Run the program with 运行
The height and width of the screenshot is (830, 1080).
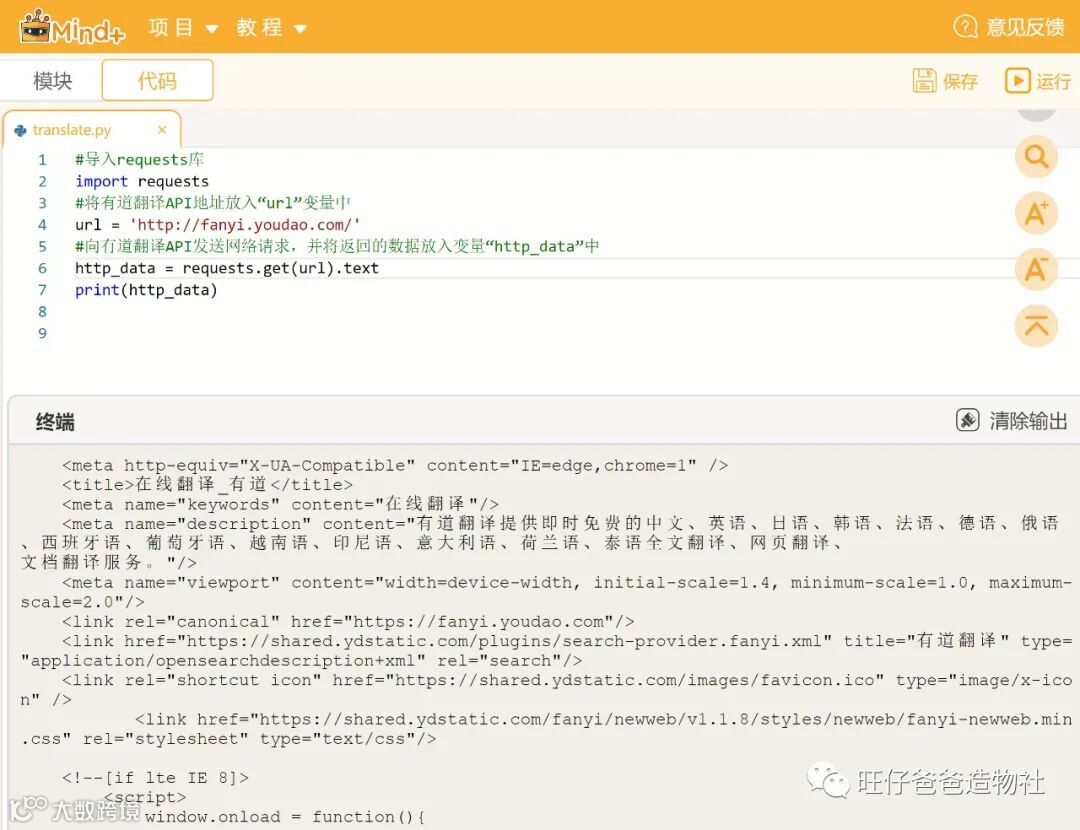coord(1038,81)
